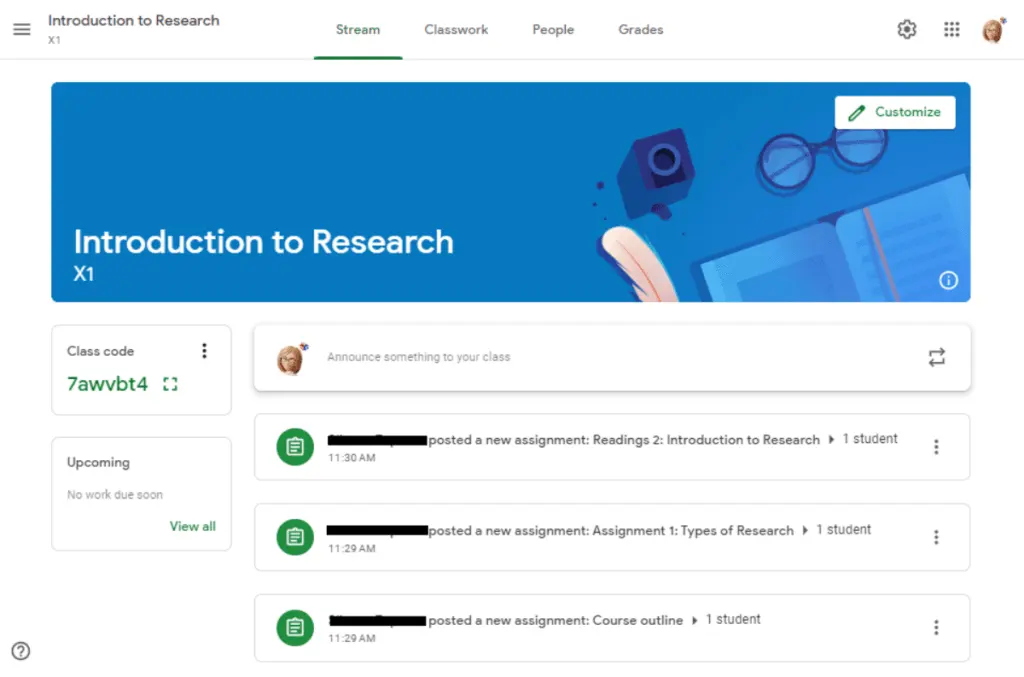Click the avatar in the announcement box

(291, 358)
